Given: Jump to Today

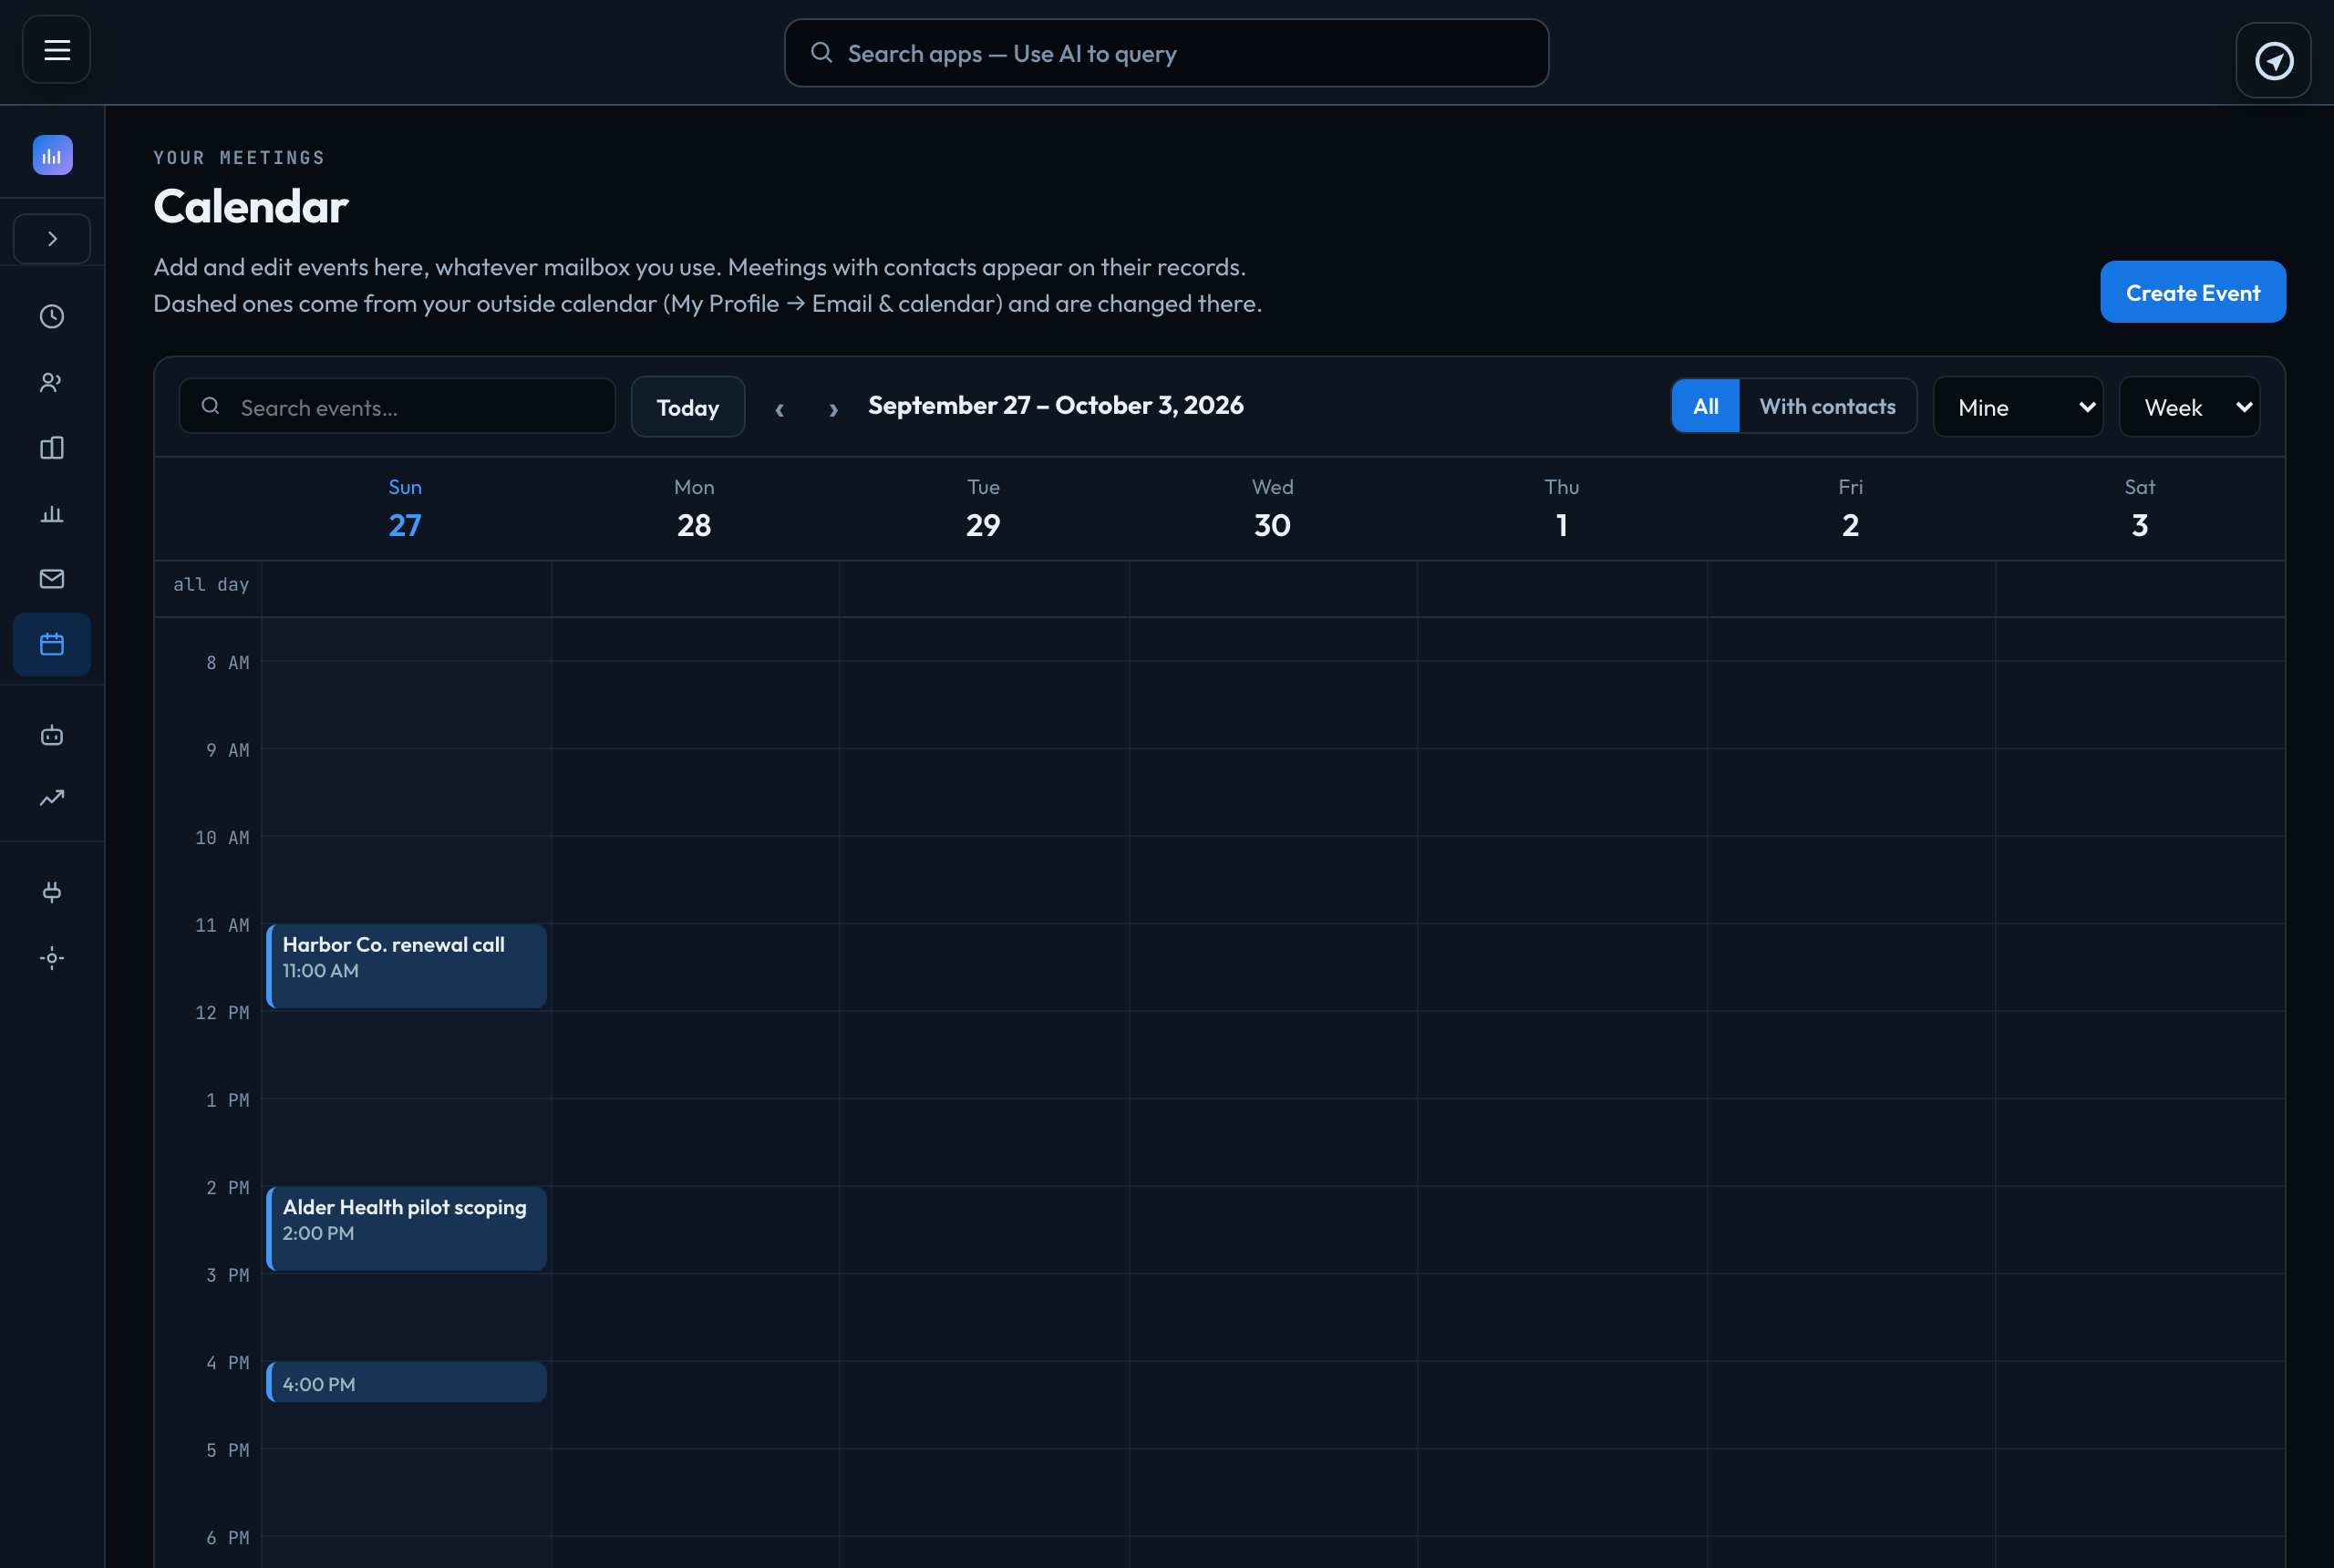Looking at the screenshot, I should (688, 406).
